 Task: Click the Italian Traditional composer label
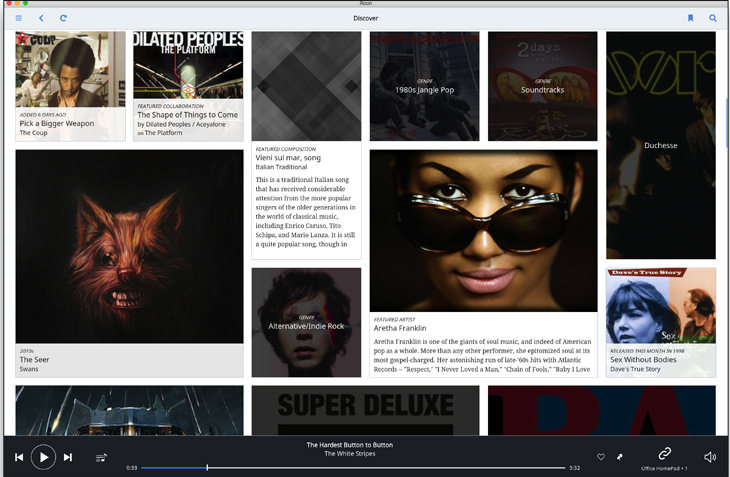tap(281, 167)
